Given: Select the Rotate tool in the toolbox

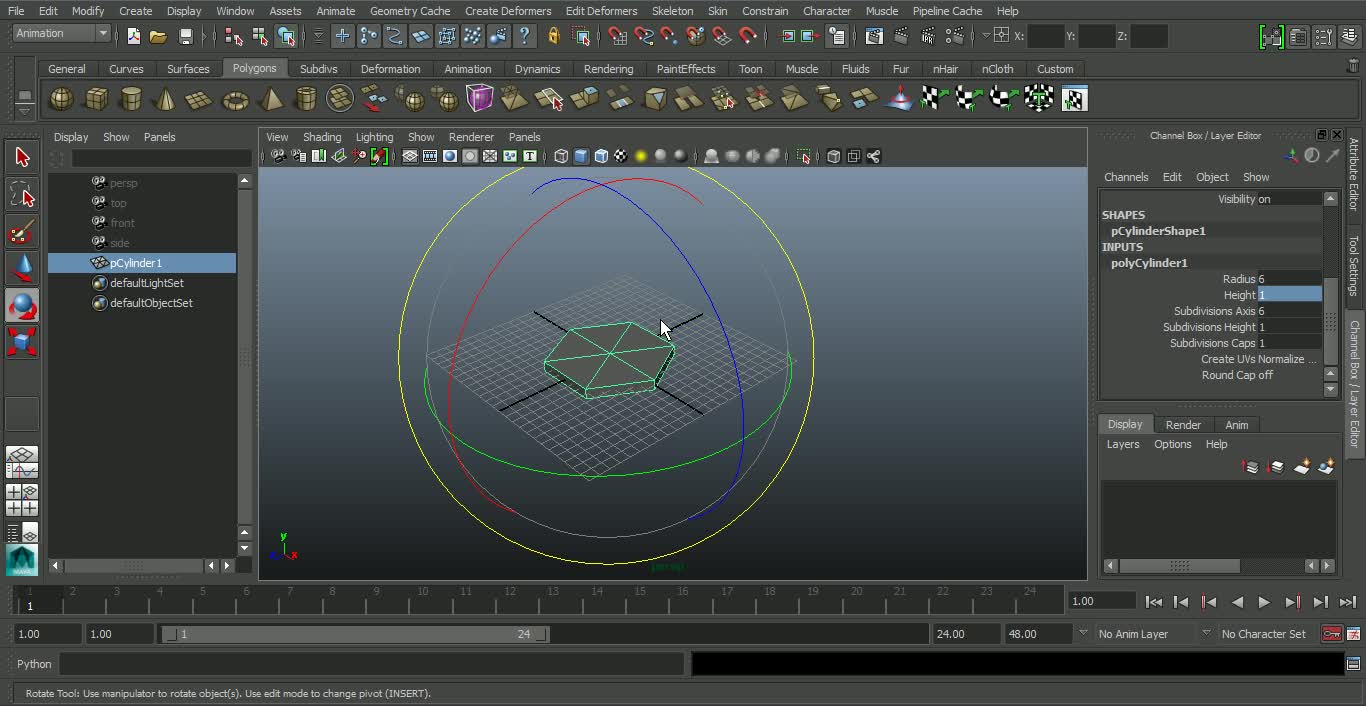Looking at the screenshot, I should 22,306.
